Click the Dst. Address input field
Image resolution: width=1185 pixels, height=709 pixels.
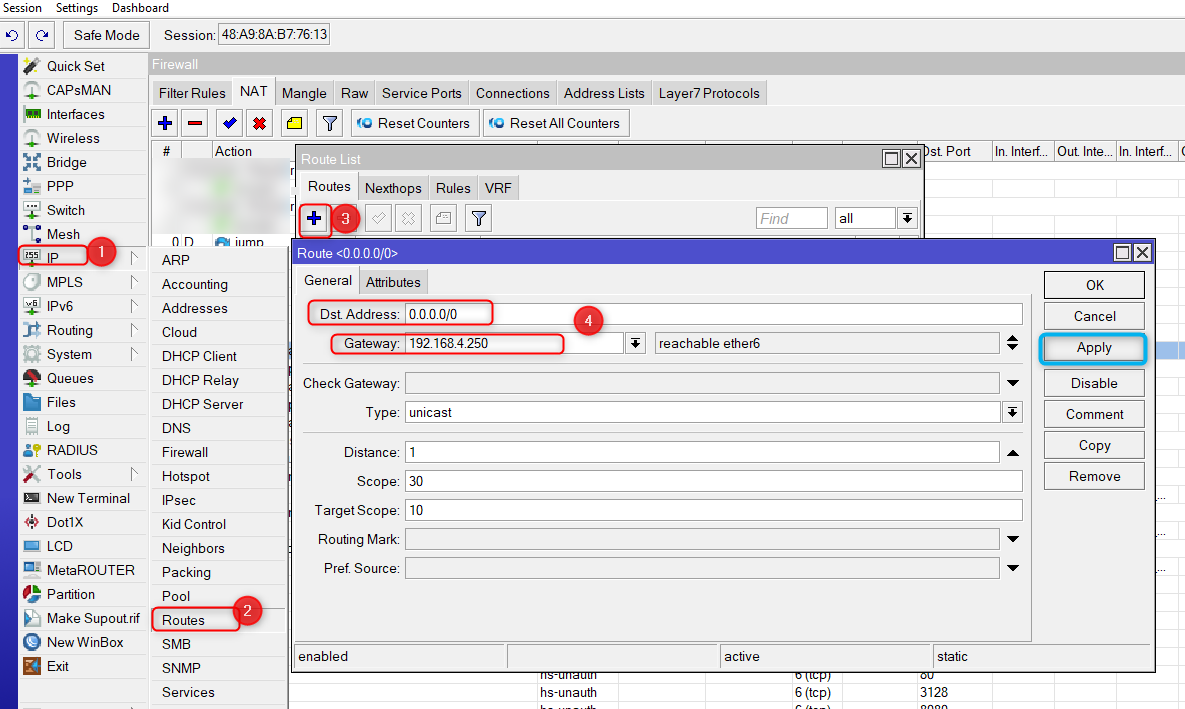click(x=714, y=314)
